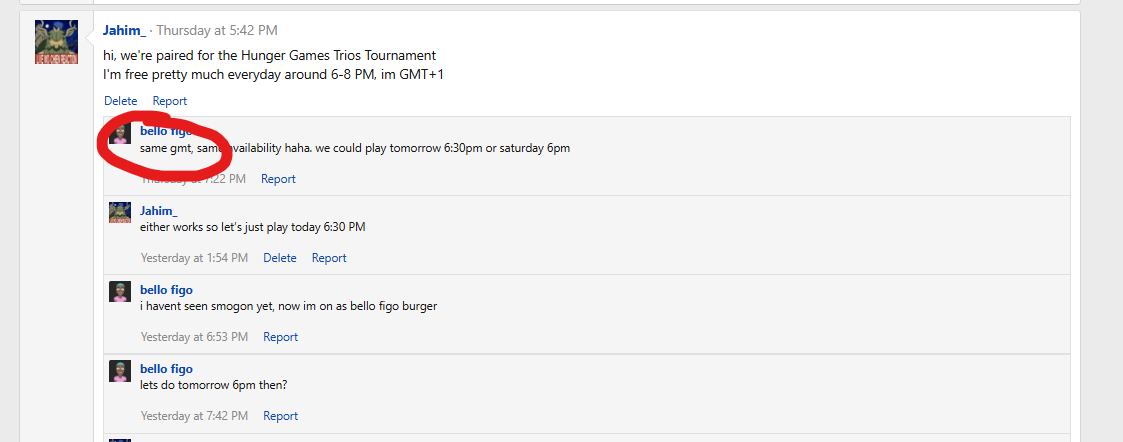
Task: Open Jahim_ username in the reply comment
Action: pyautogui.click(x=158, y=211)
